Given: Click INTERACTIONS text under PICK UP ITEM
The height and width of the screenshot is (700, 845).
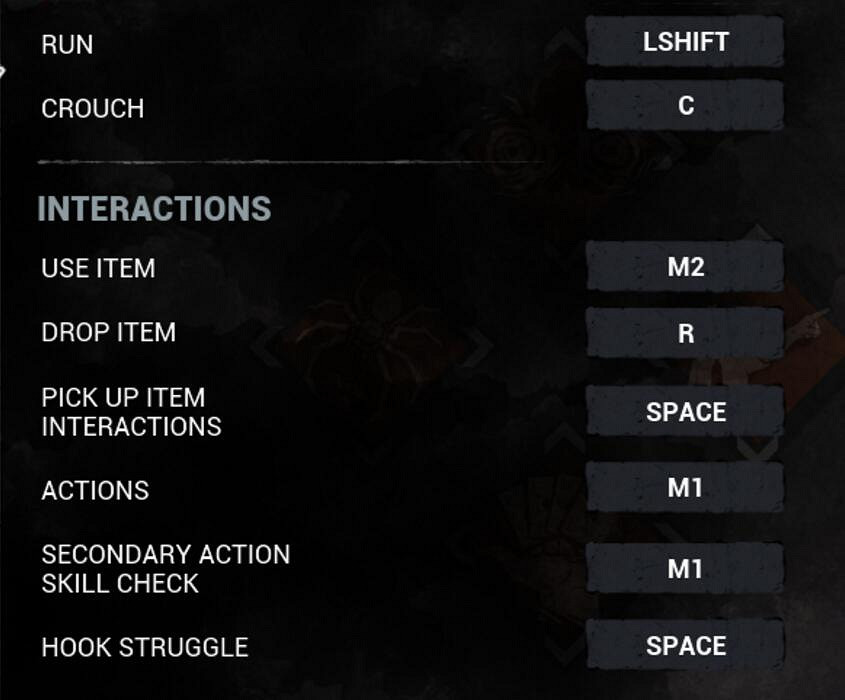Looking at the screenshot, I should coord(131,426).
